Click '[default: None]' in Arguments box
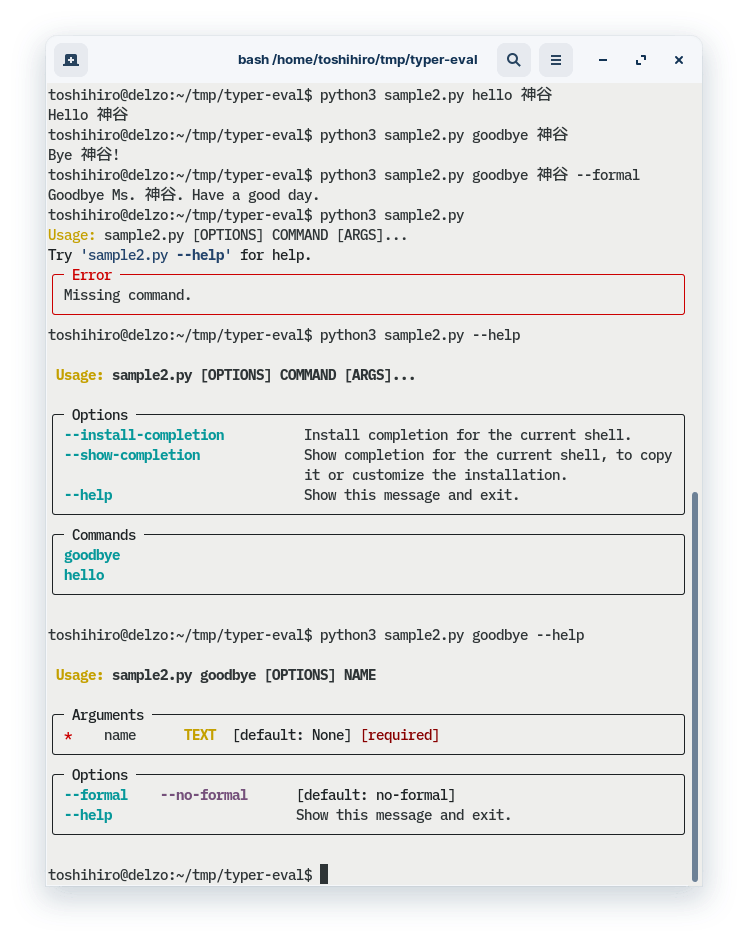 tap(292, 735)
